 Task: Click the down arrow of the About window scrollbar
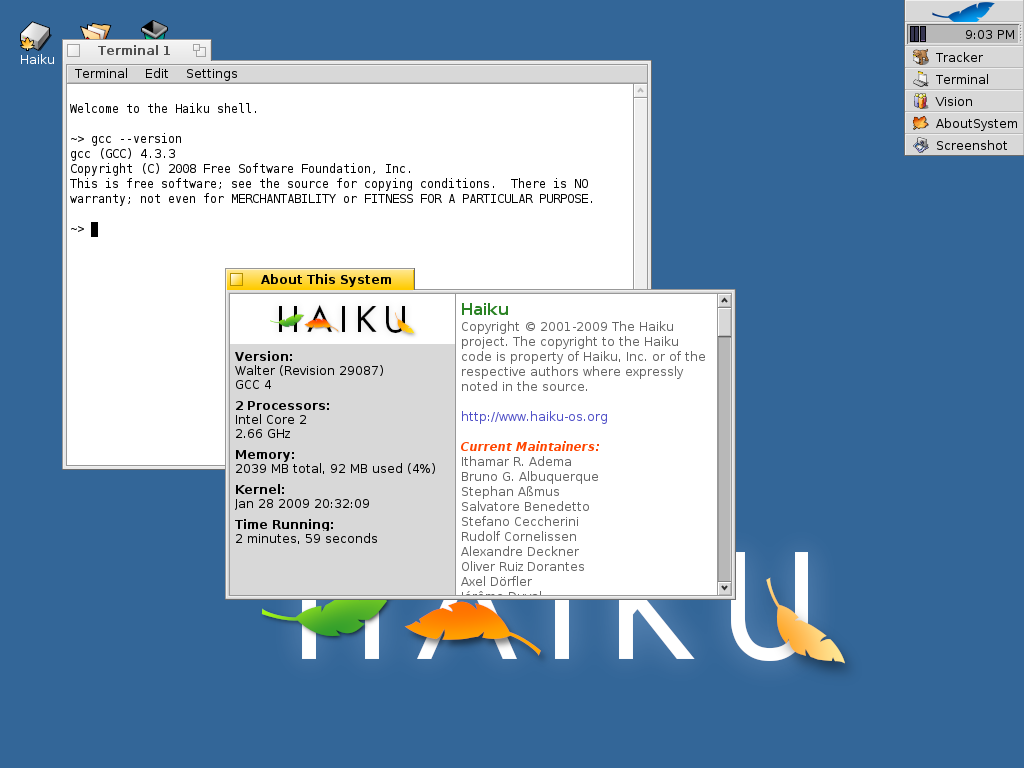coord(724,588)
